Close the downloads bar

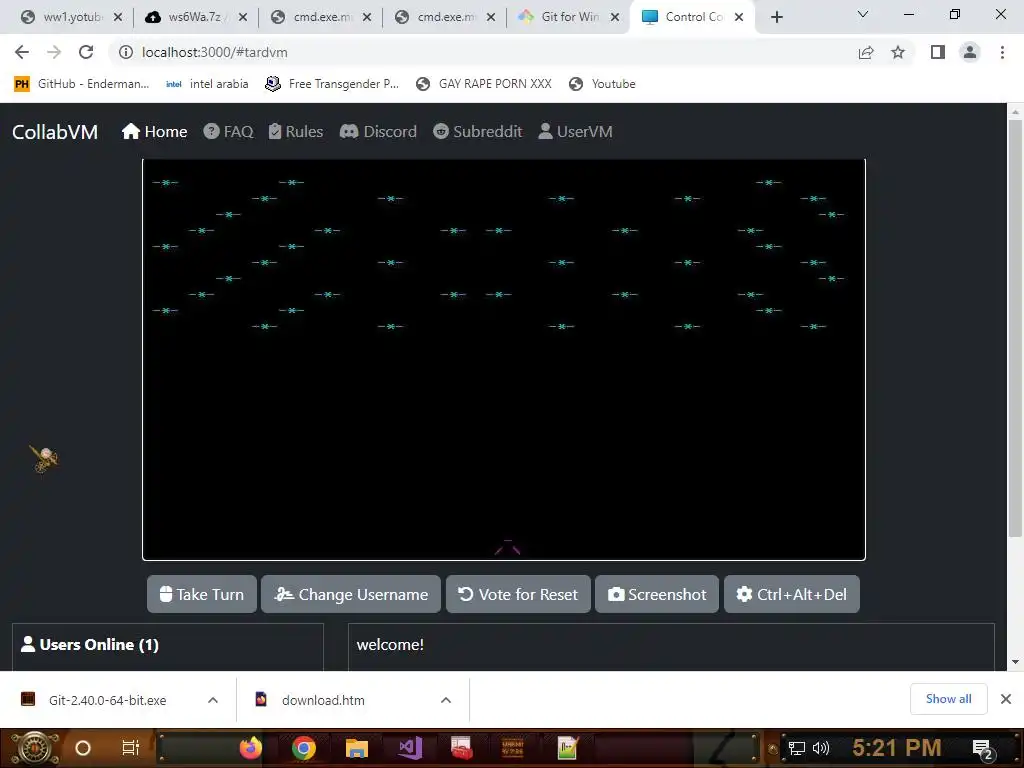pos(1006,699)
